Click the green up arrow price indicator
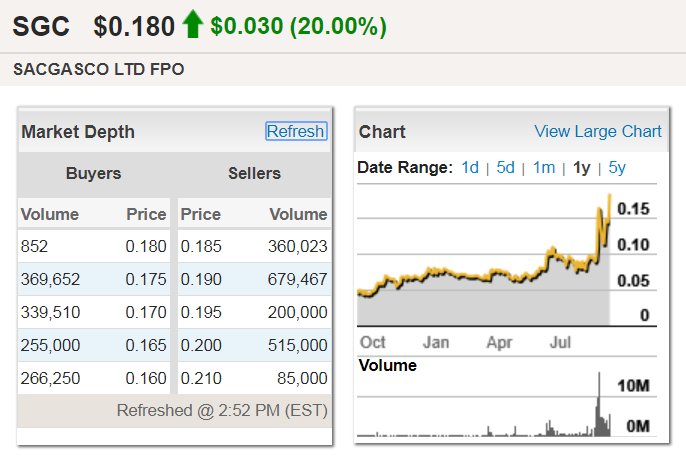Viewport: 686px width, 458px height. coord(192,24)
